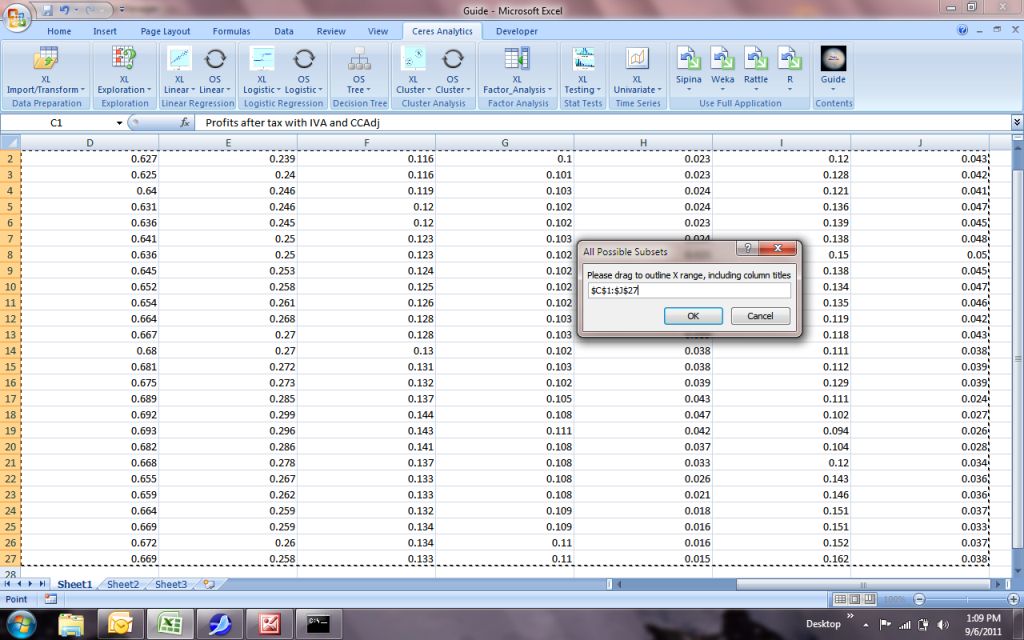Open the OS Tree decision tree tool
This screenshot has width=1024, height=640.
tap(359, 71)
